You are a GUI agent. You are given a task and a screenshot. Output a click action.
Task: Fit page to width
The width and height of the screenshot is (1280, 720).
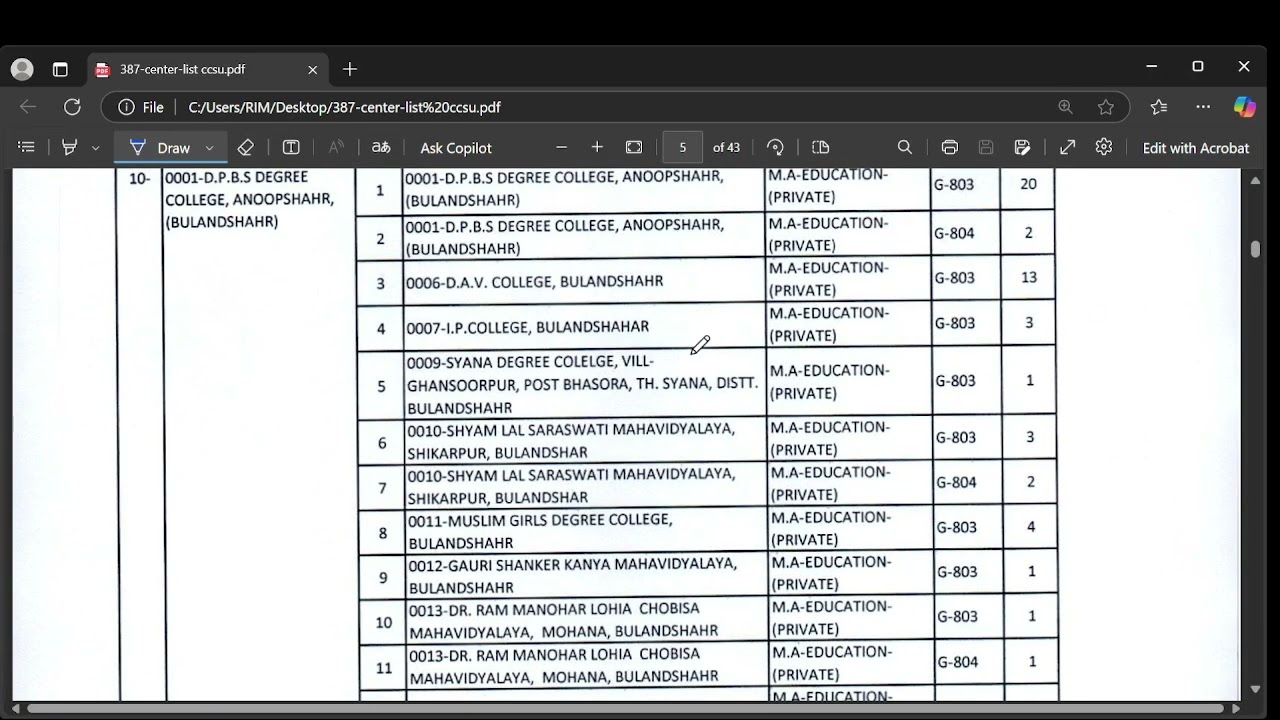[x=634, y=147]
